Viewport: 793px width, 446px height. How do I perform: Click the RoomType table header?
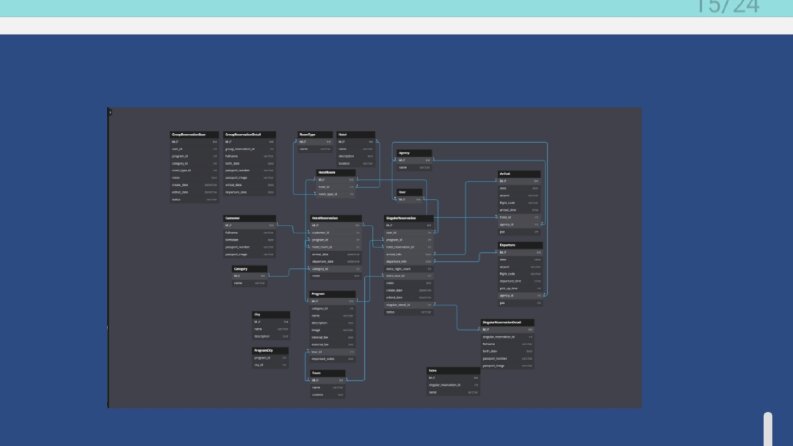pyautogui.click(x=315, y=135)
